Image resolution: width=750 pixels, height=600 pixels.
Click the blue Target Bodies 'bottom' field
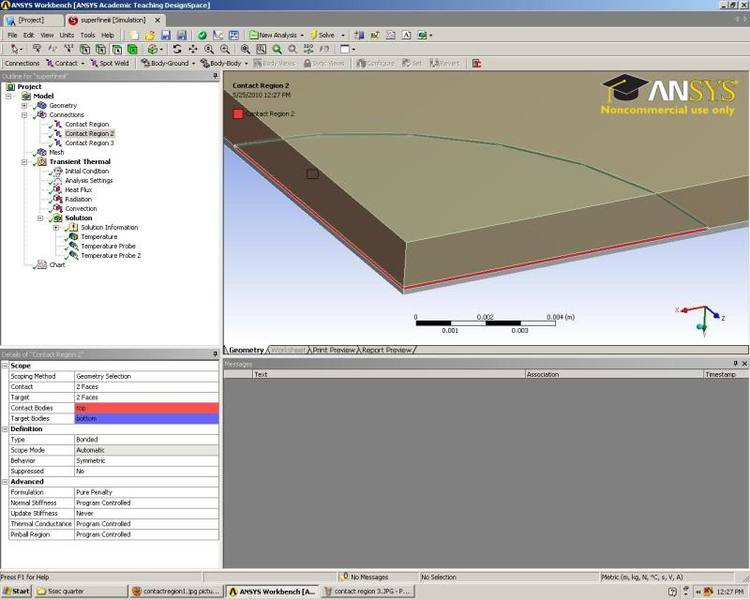click(x=146, y=419)
